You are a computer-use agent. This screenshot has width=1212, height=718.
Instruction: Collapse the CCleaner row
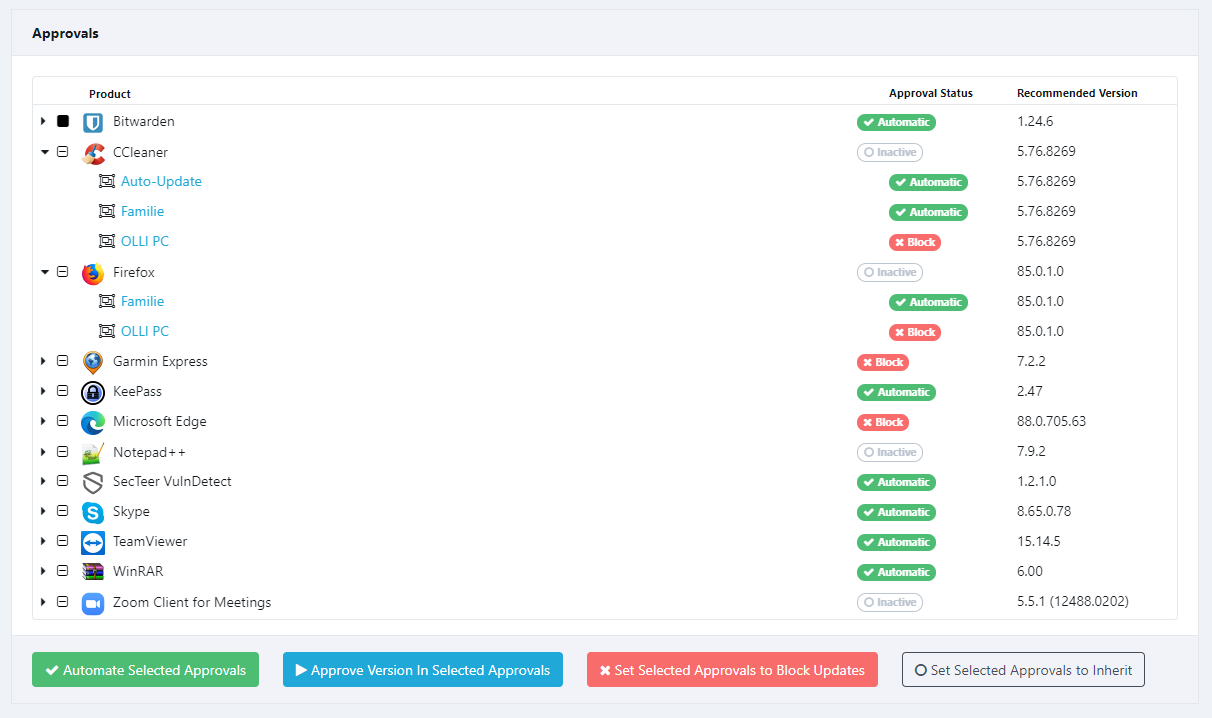[44, 152]
